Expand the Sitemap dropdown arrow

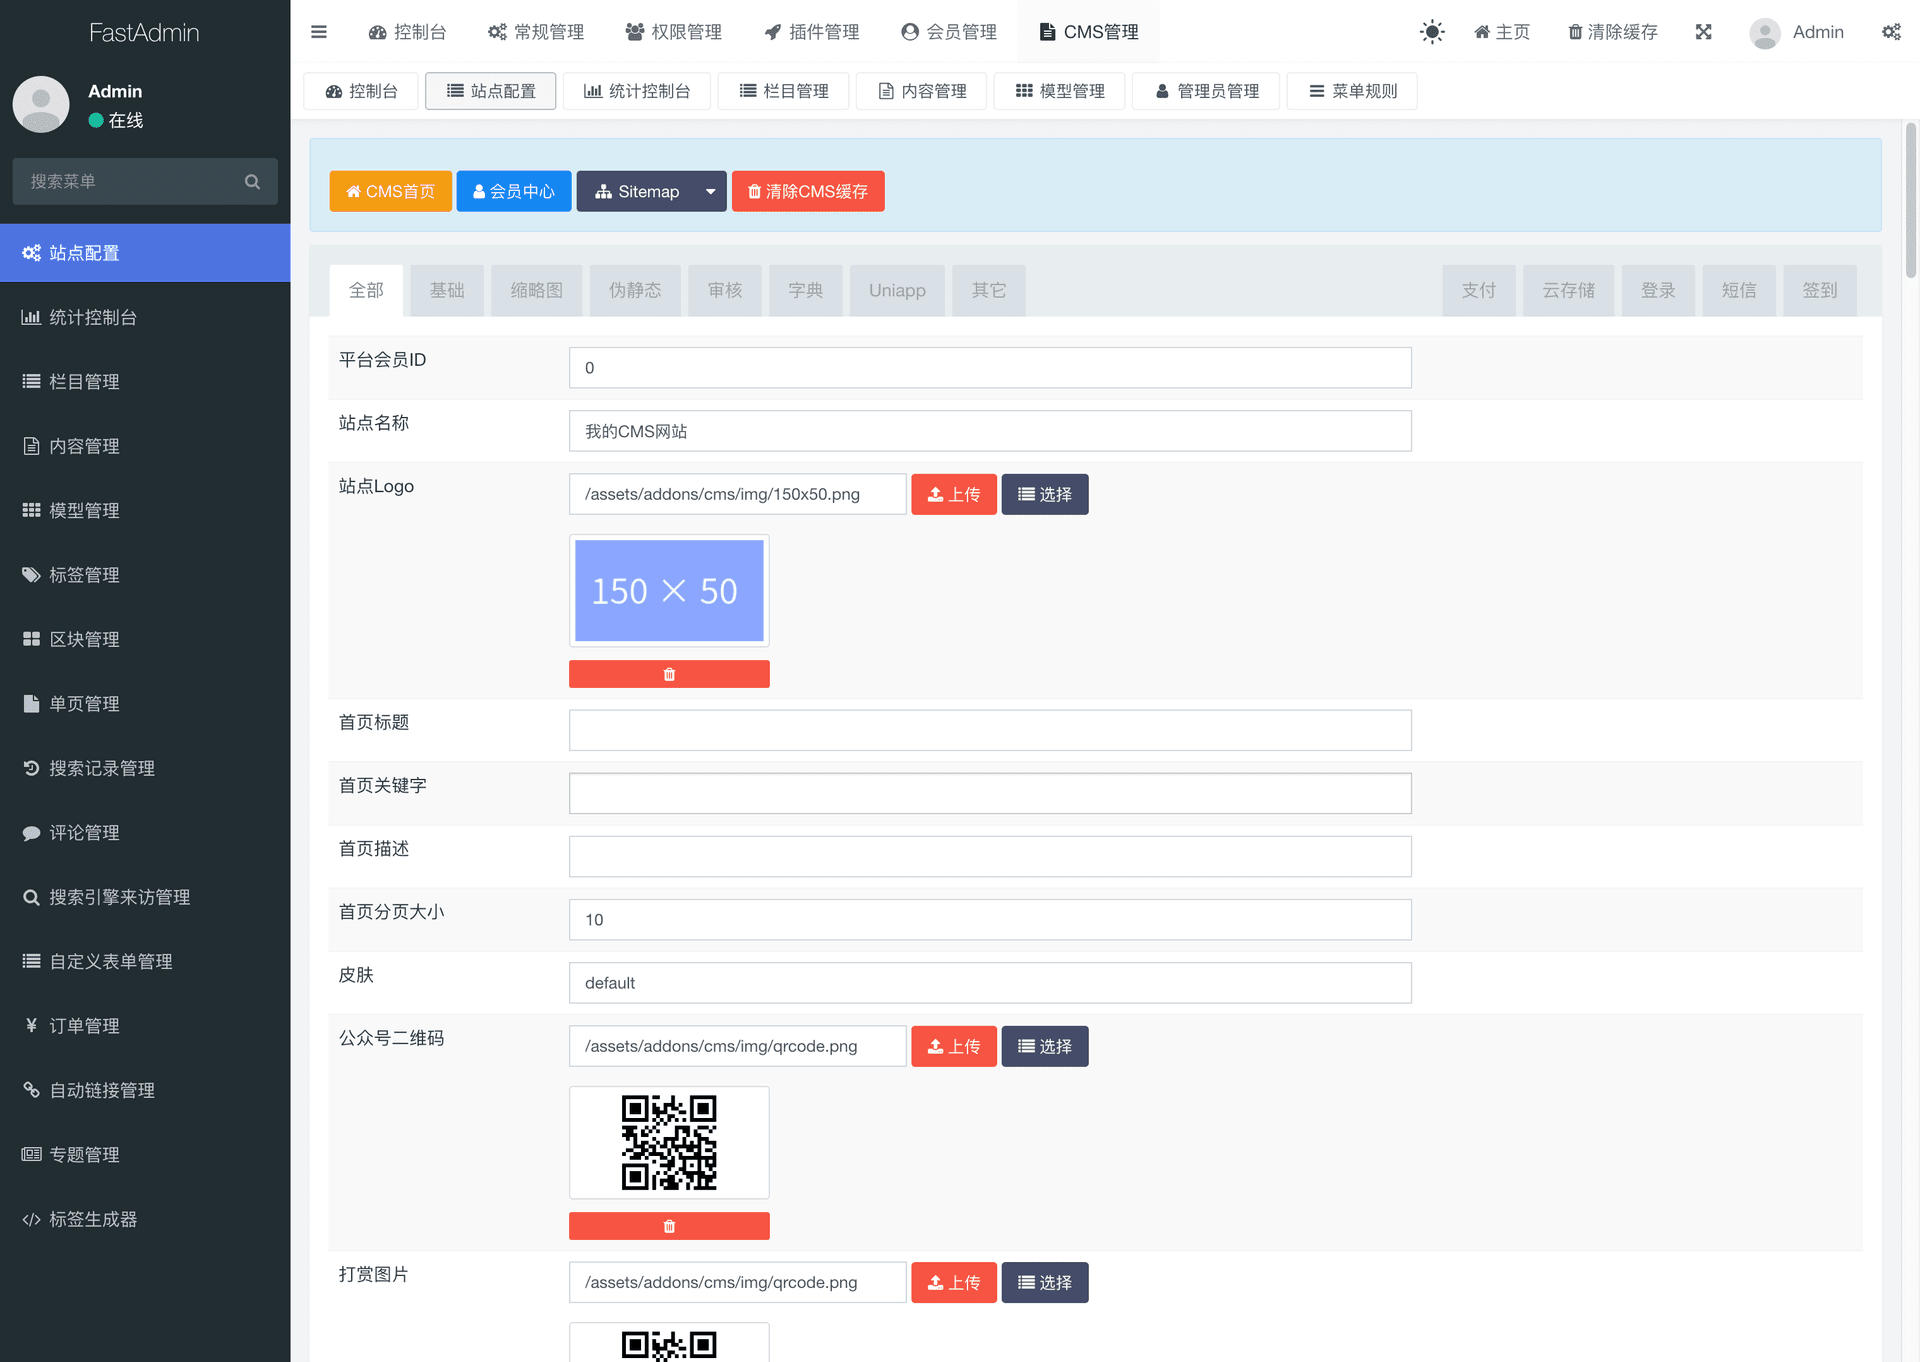(711, 191)
